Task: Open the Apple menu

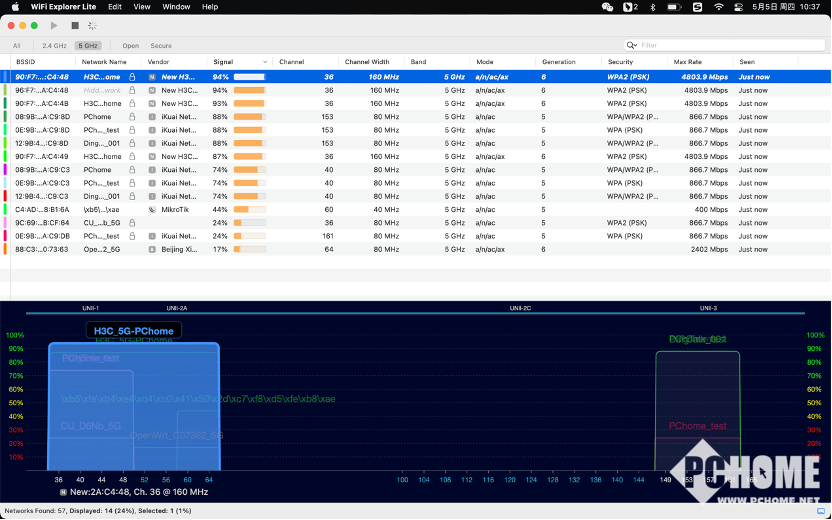Action: [x=15, y=7]
